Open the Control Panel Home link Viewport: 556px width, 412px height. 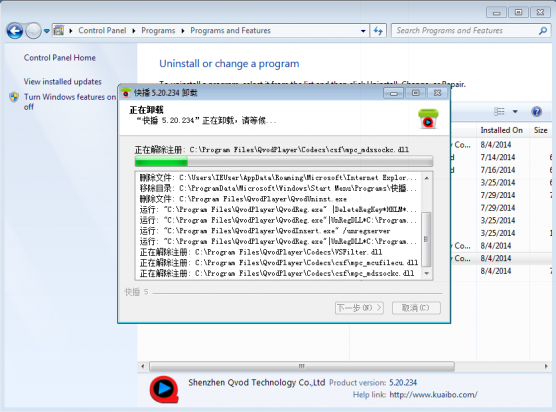tap(60, 58)
